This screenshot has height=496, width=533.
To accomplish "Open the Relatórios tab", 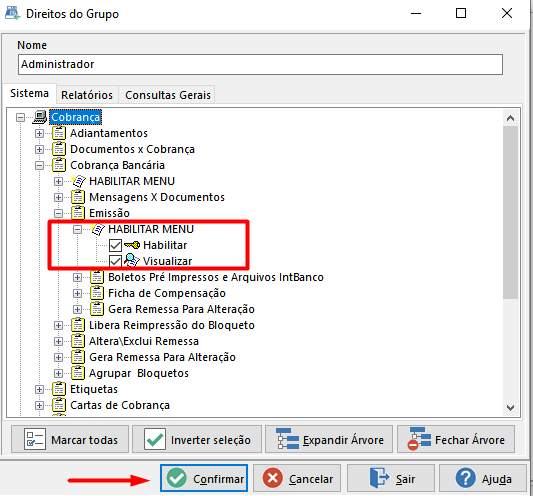I will point(87,95).
